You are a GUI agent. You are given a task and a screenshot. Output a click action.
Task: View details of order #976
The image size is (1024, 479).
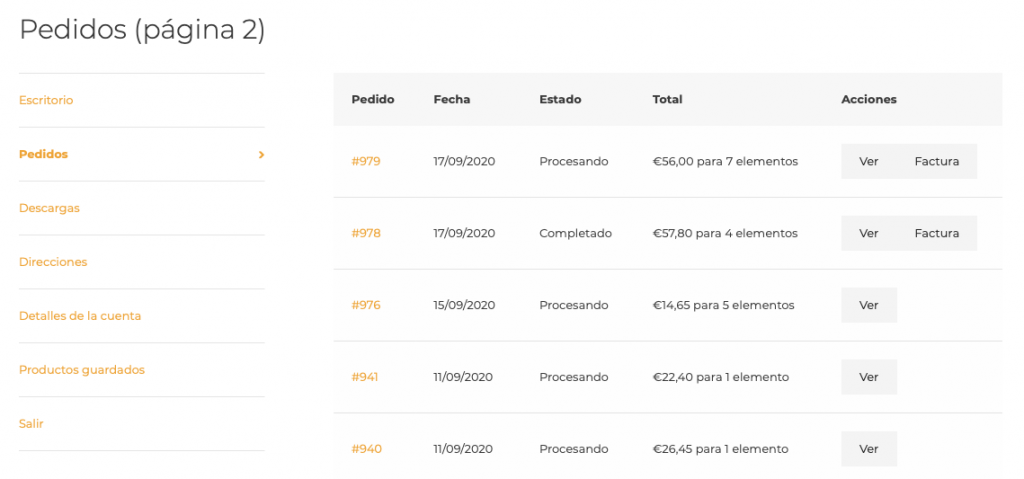click(869, 305)
